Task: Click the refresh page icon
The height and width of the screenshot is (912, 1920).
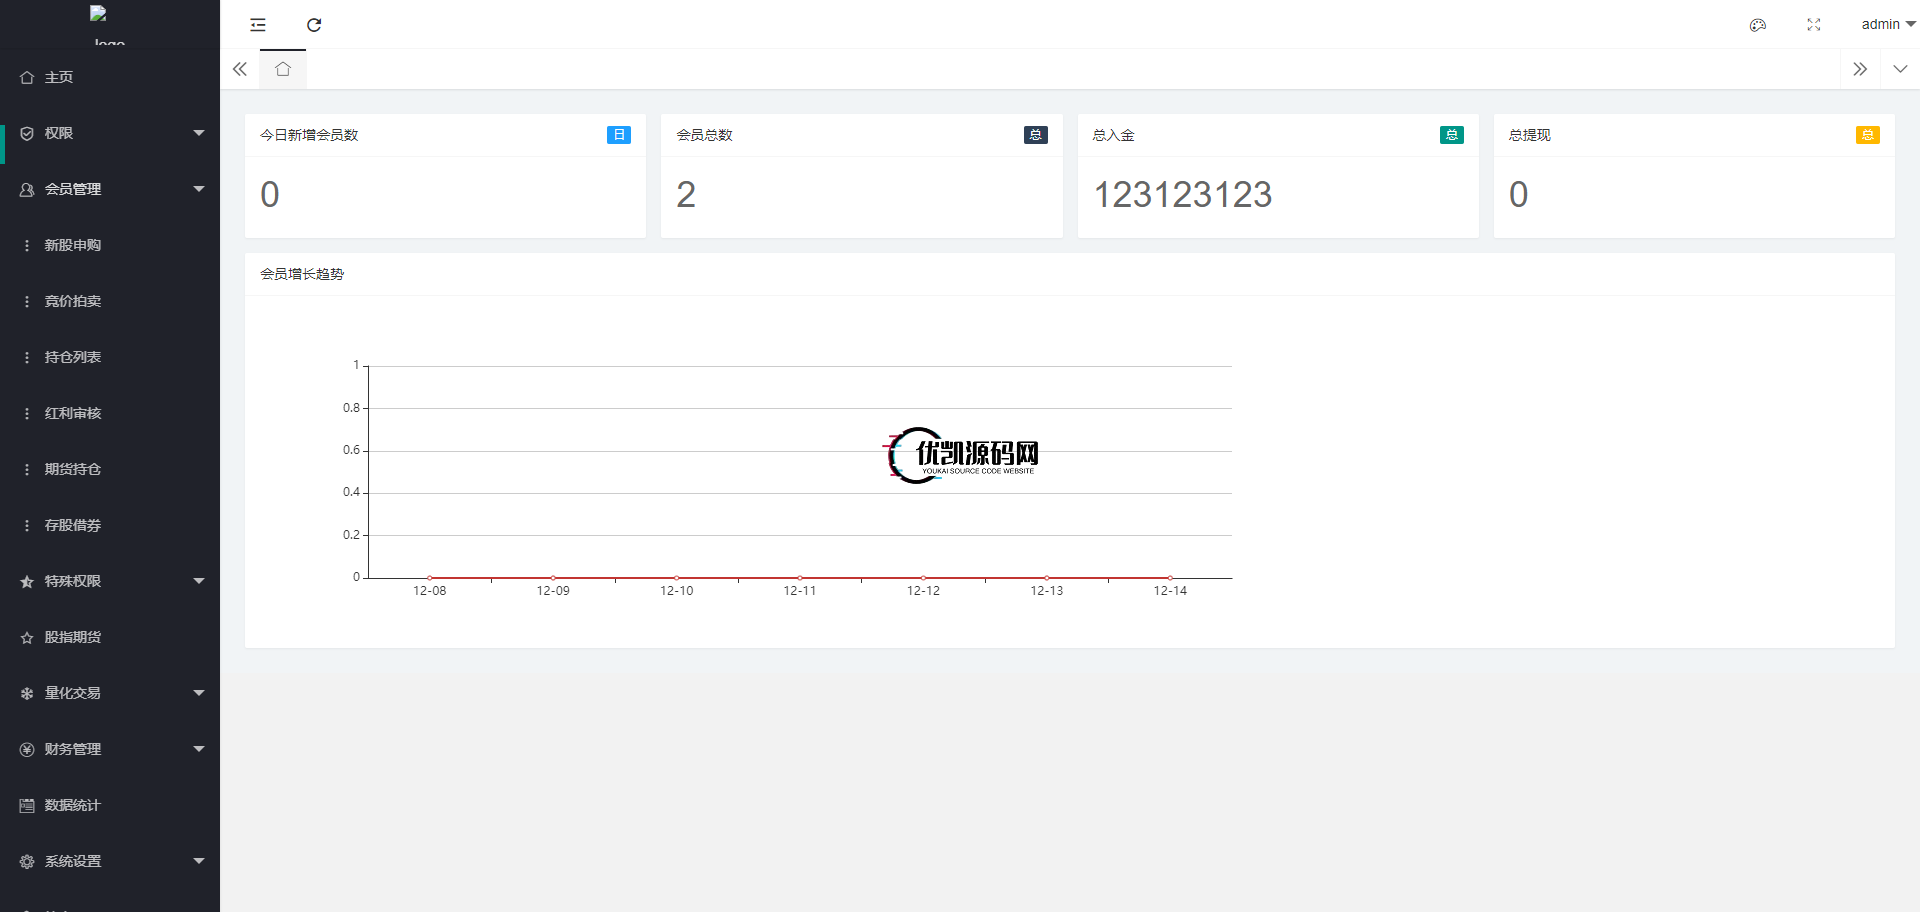Action: point(314,25)
